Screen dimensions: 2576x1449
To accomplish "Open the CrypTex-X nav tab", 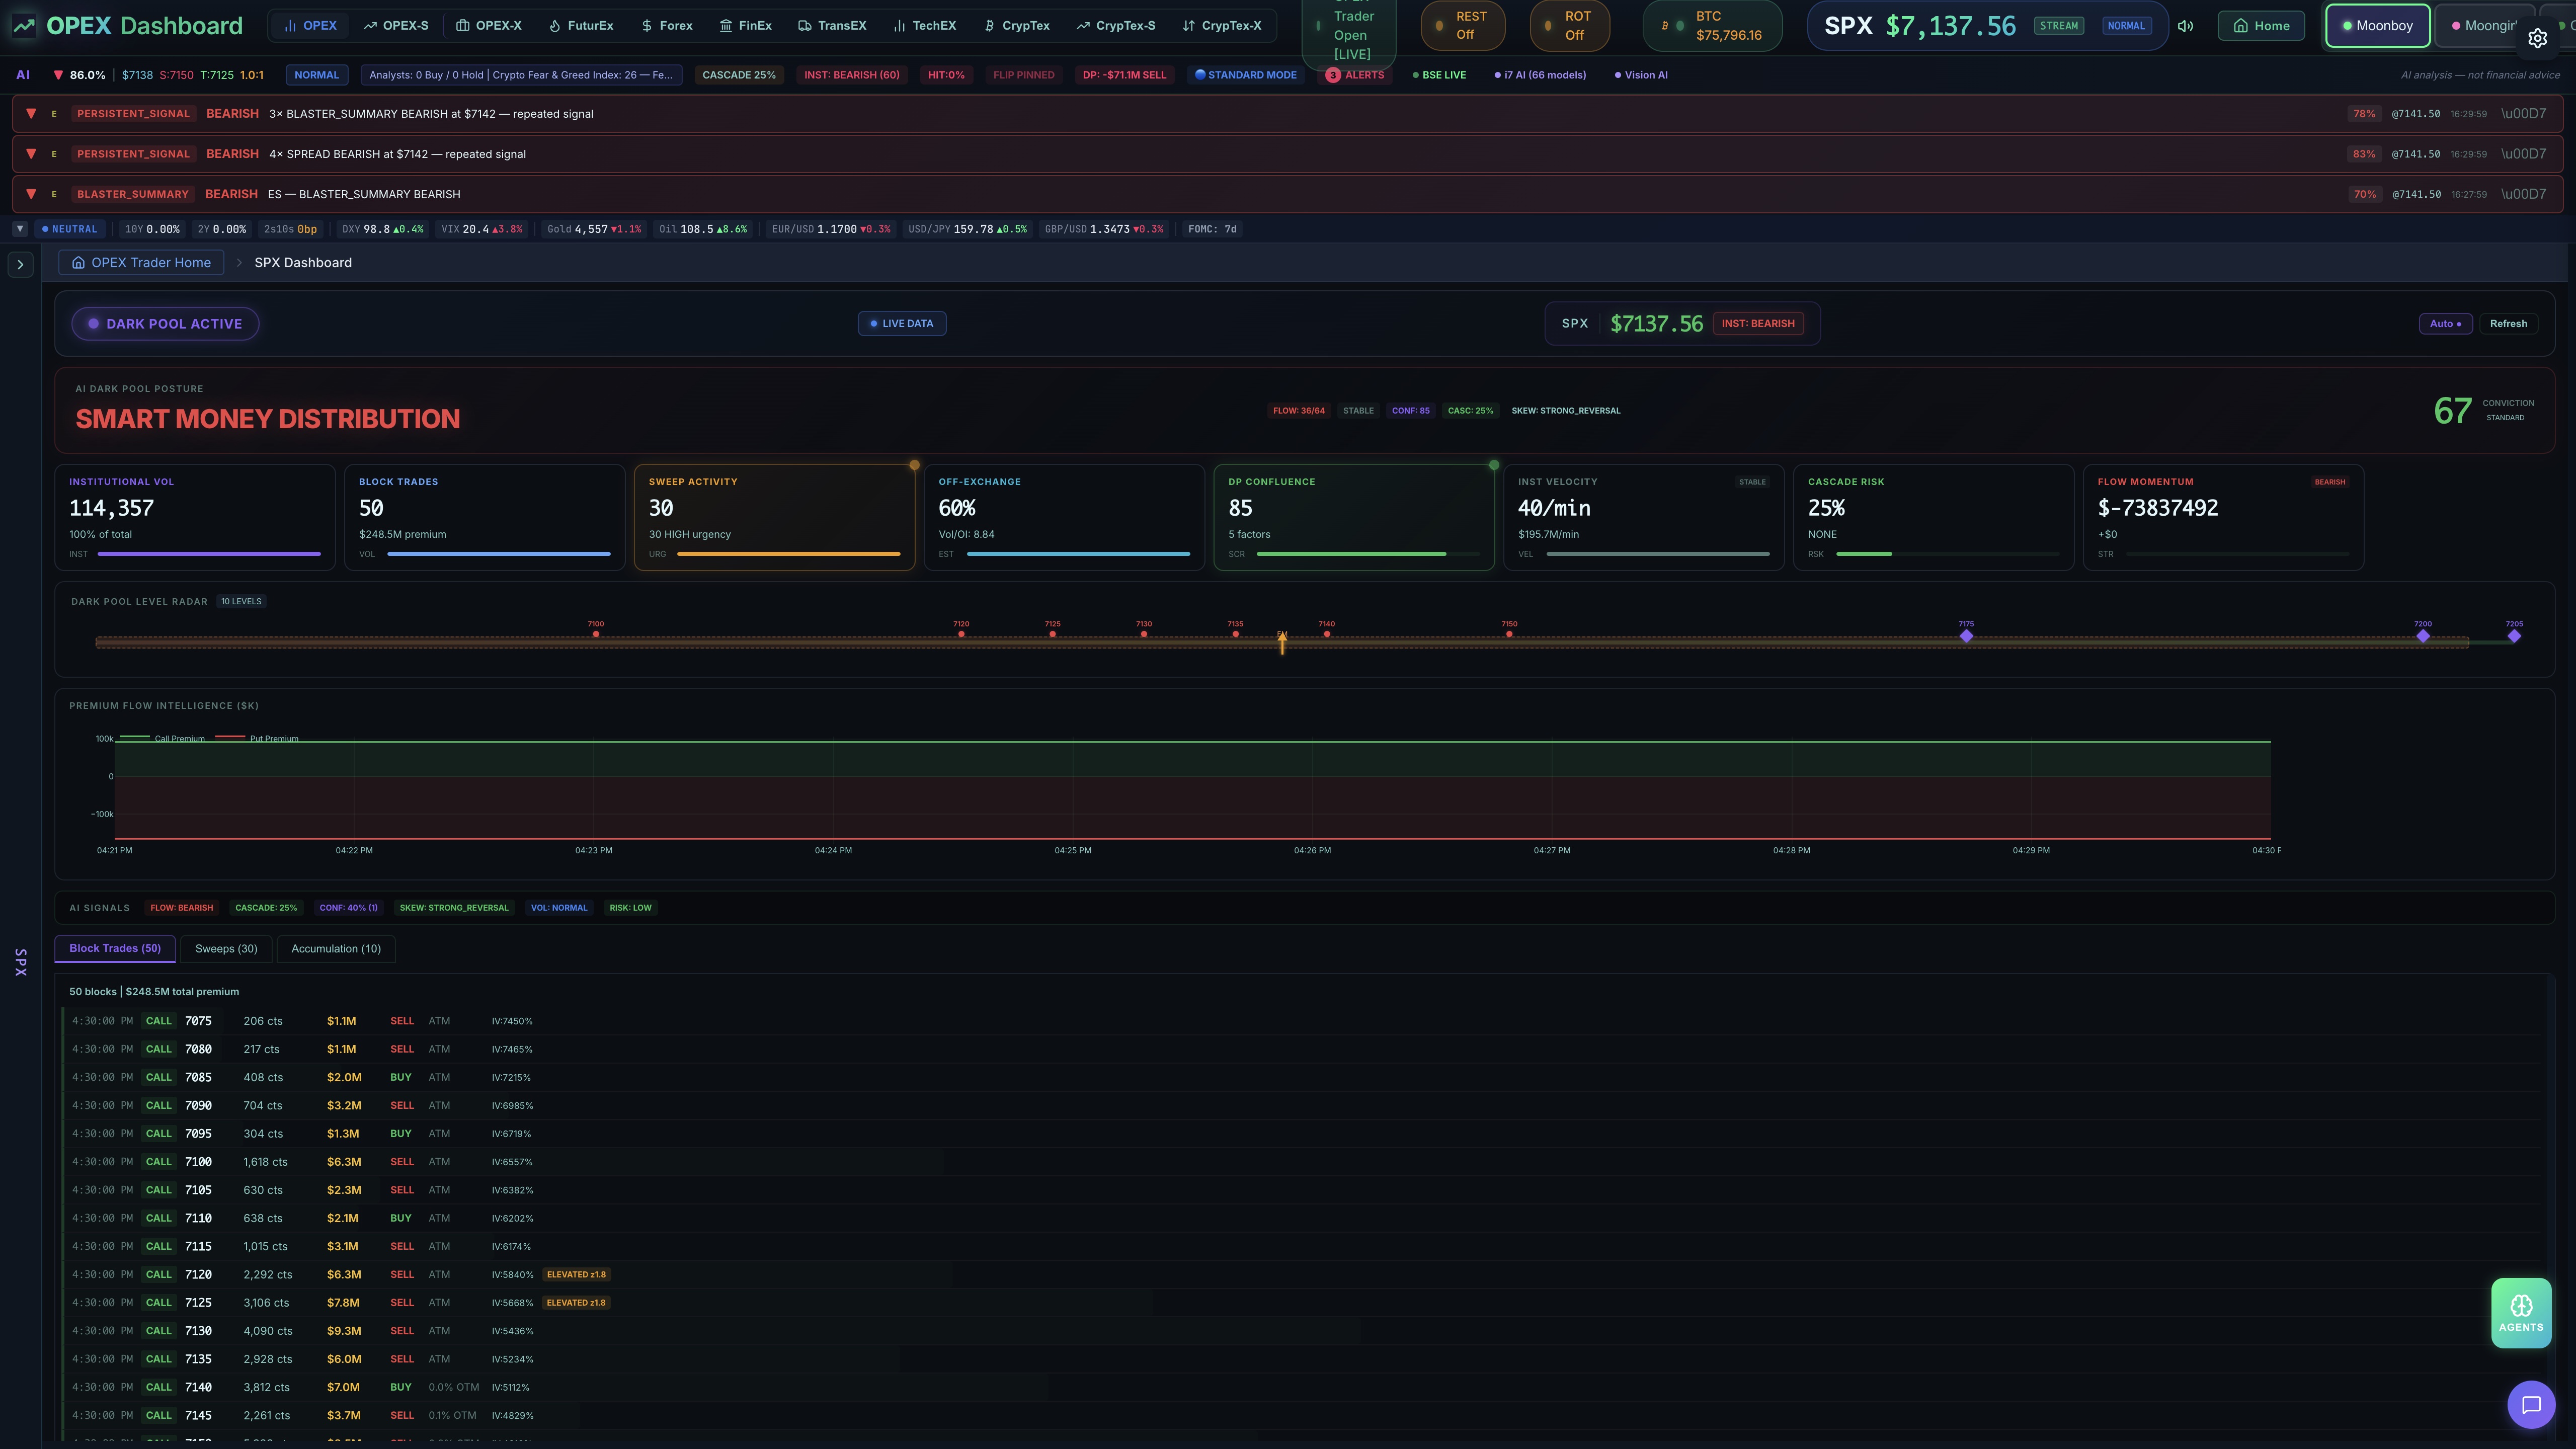I will [x=1222, y=26].
